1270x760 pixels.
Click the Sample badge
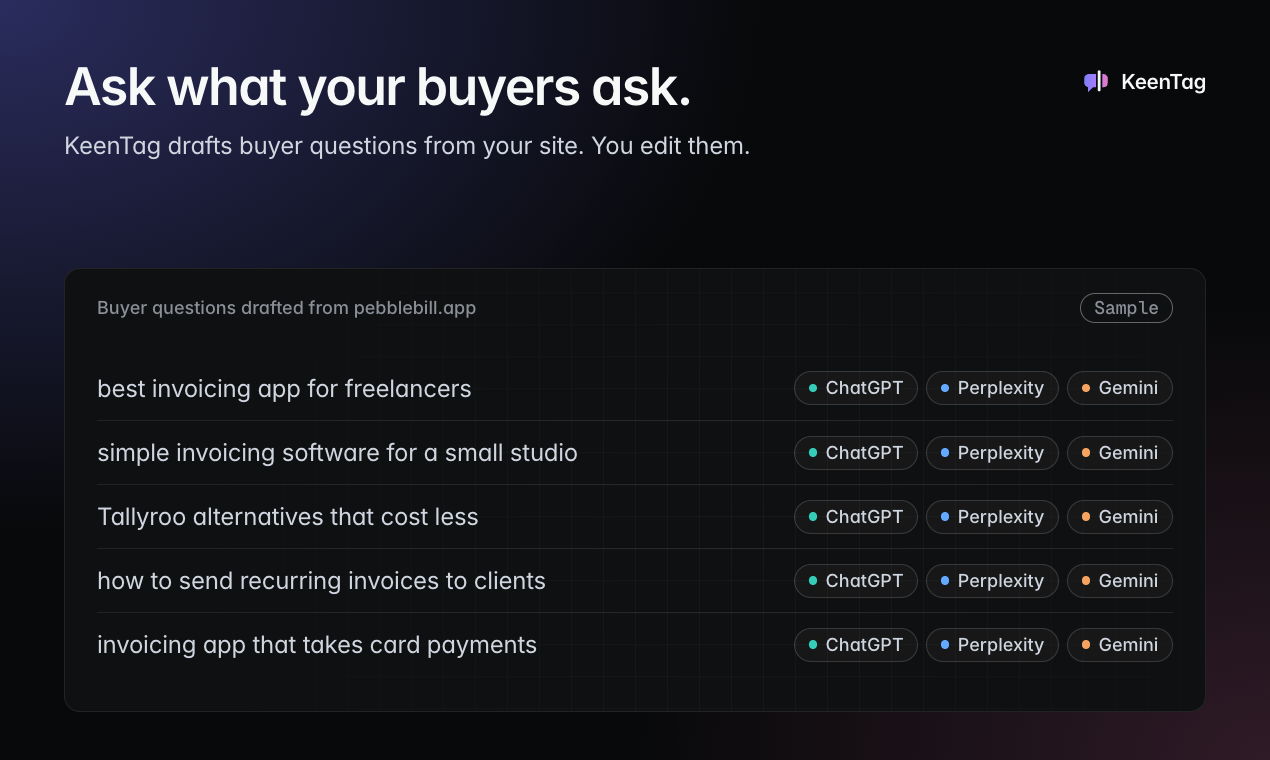pos(1126,308)
